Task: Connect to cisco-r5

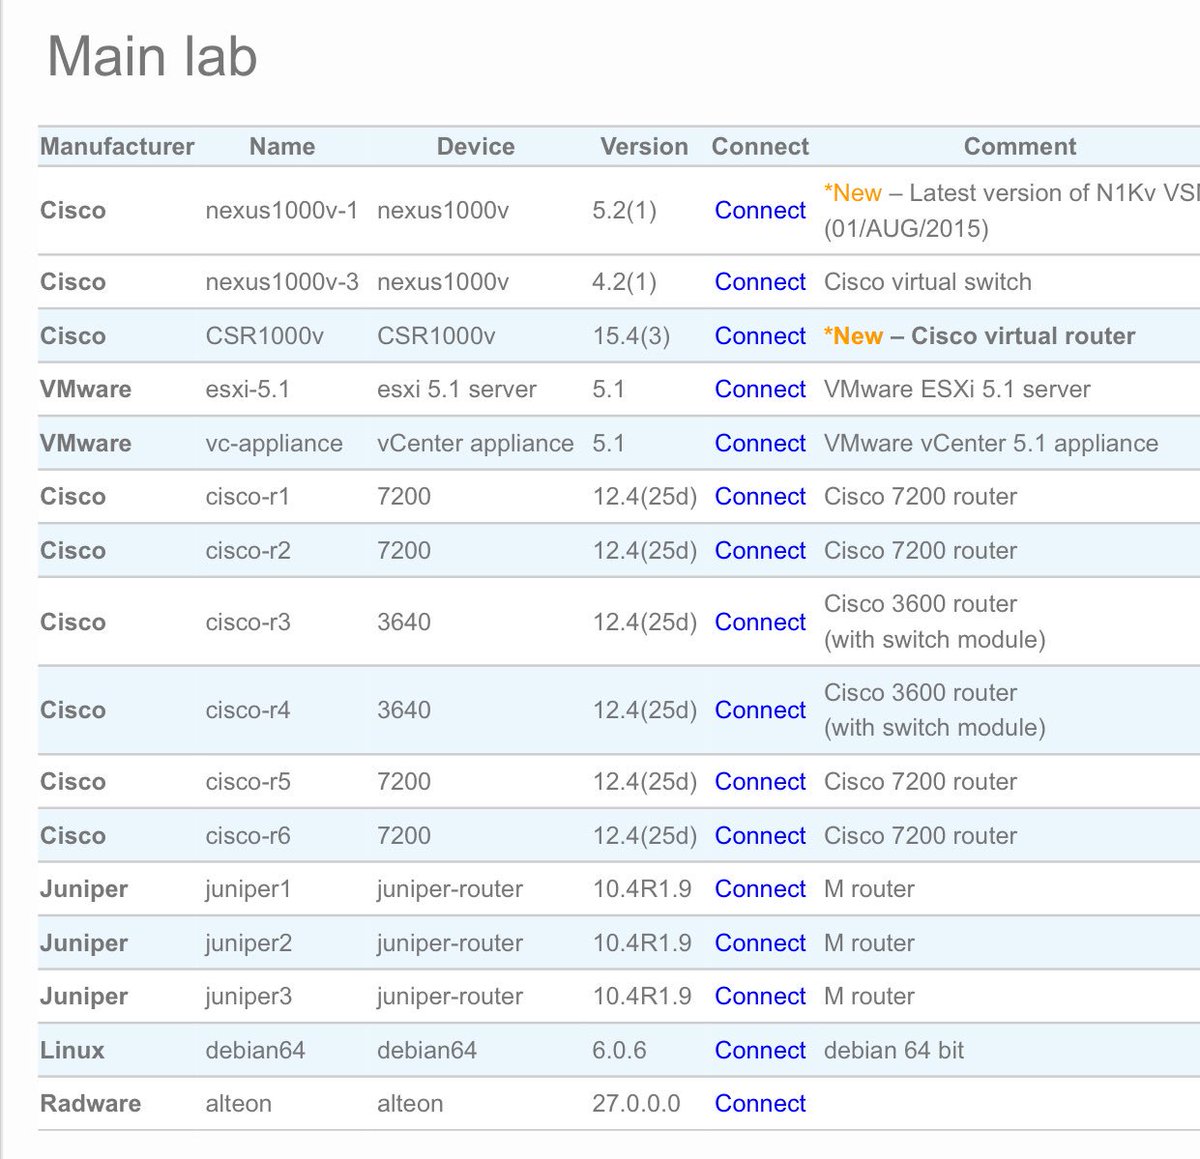Action: click(760, 782)
